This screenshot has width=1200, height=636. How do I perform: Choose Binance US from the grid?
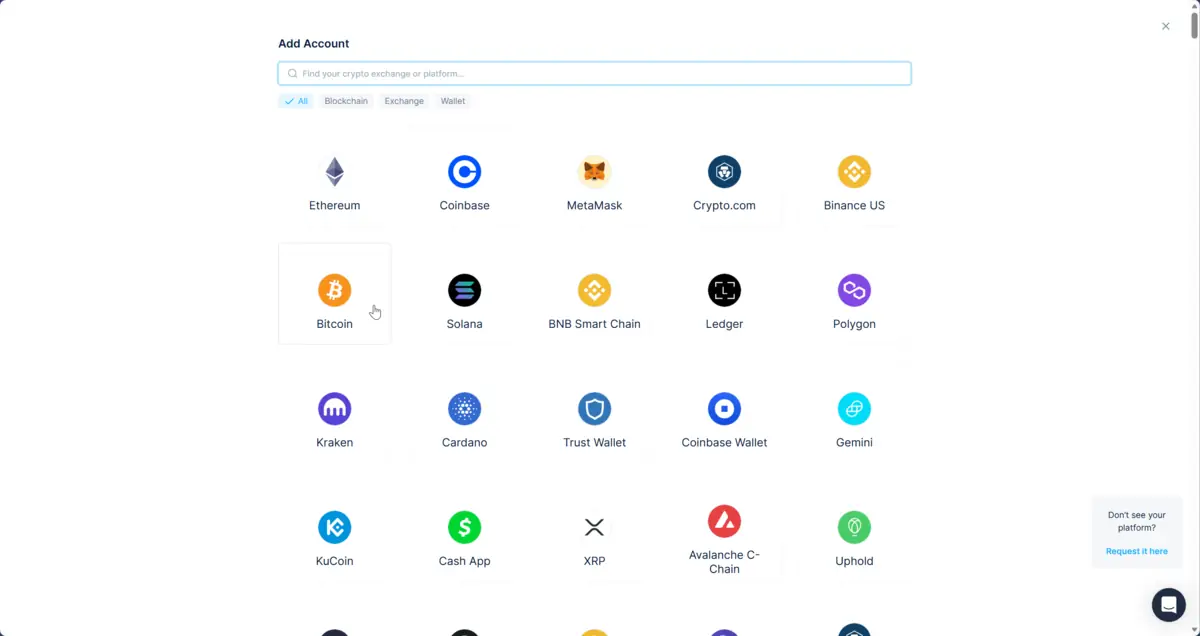click(x=854, y=171)
